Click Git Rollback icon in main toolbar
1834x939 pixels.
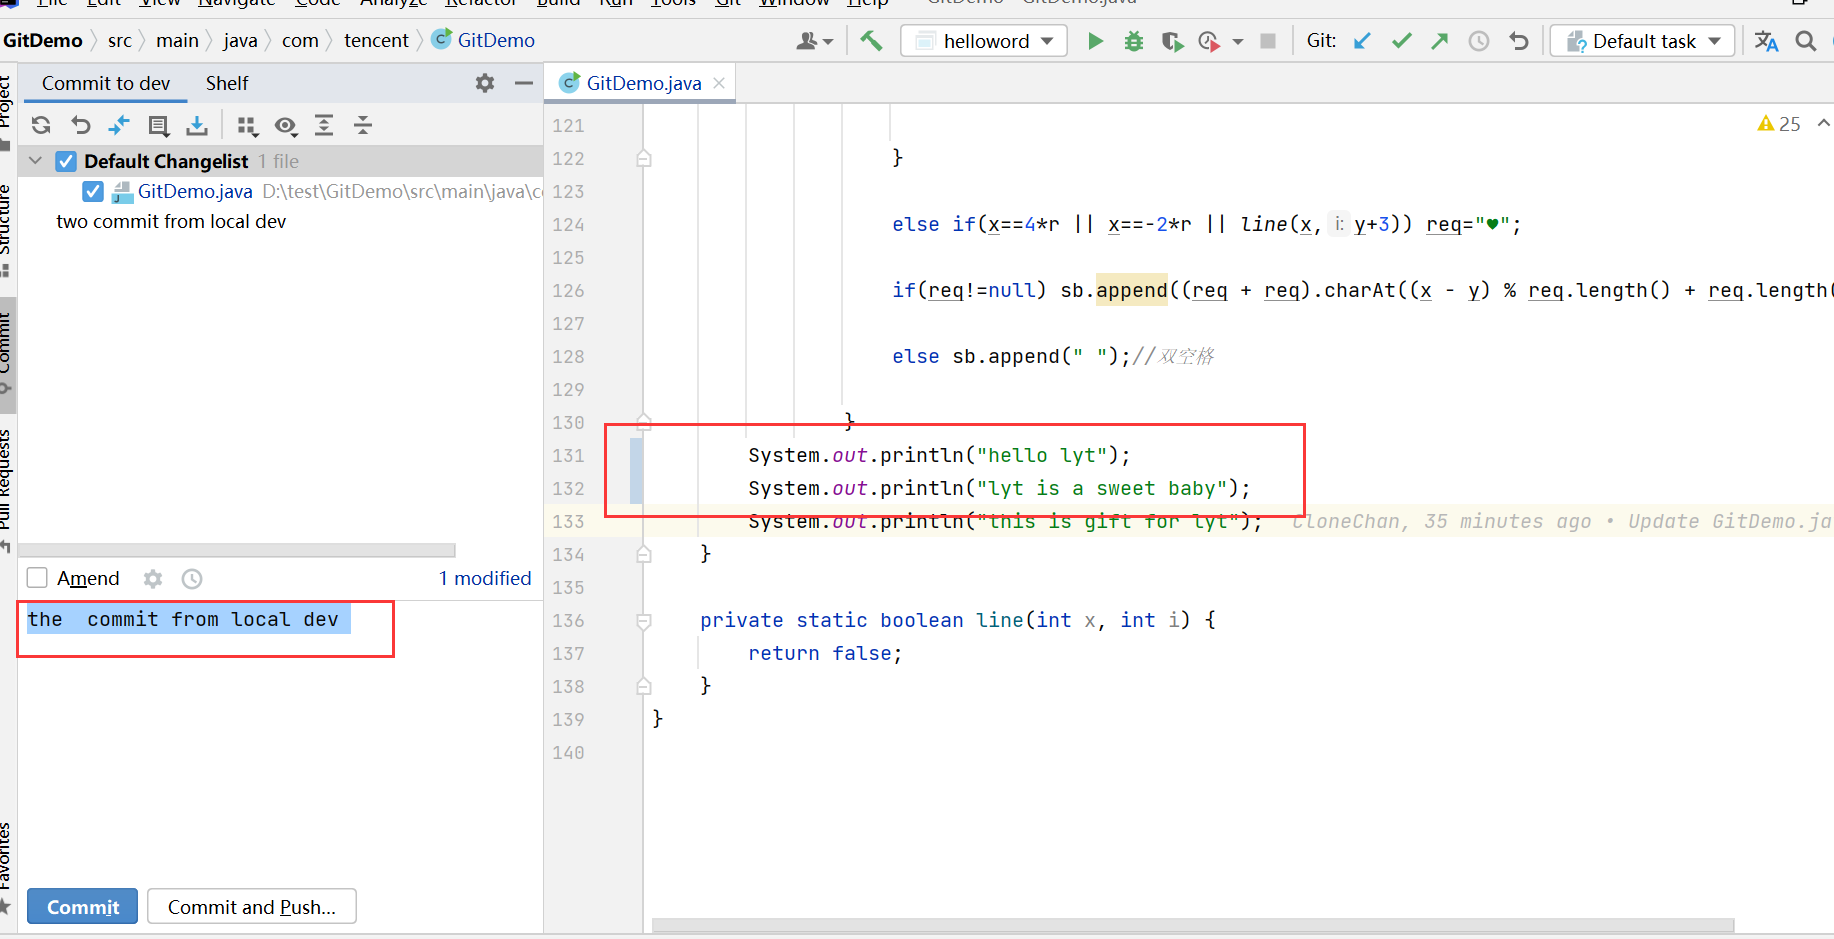[1519, 41]
